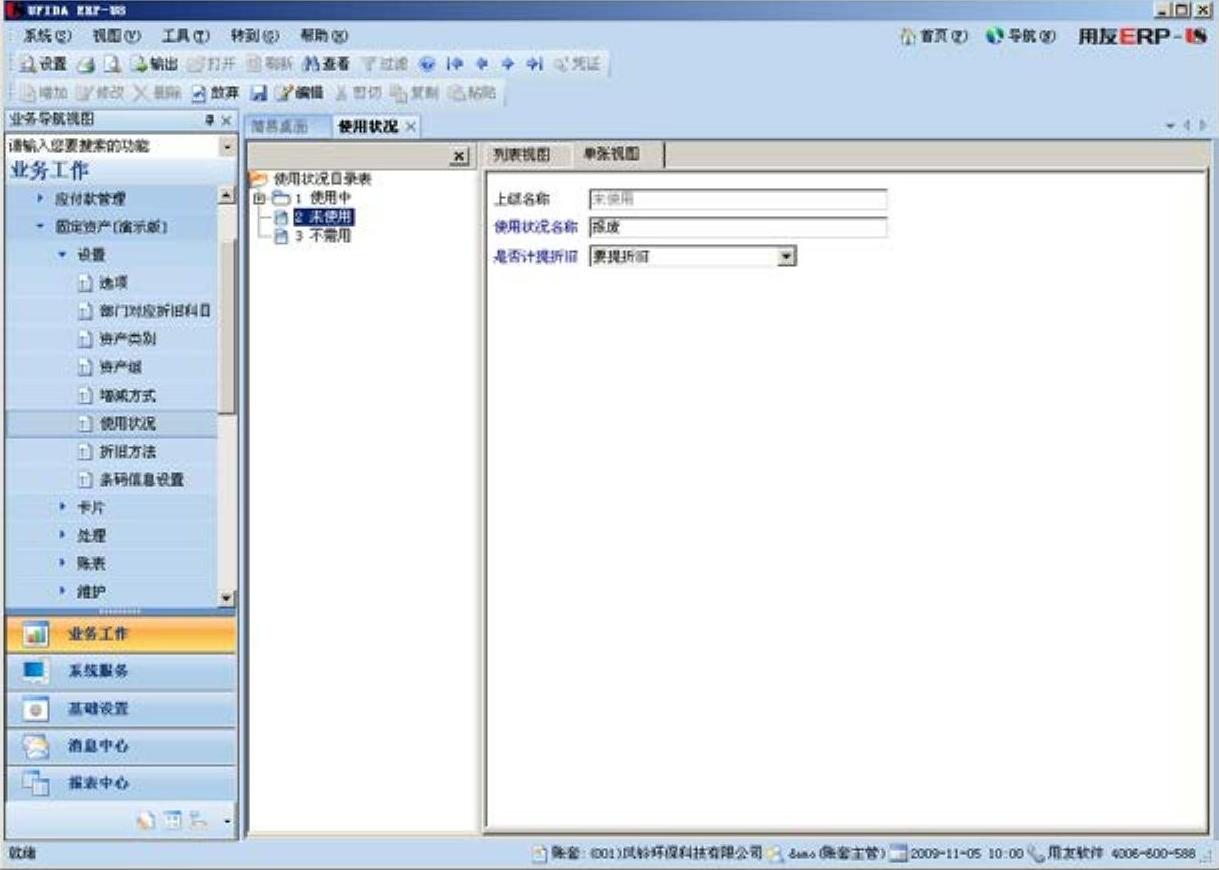
Task: Expand the 卡片 node
Action: point(61,508)
